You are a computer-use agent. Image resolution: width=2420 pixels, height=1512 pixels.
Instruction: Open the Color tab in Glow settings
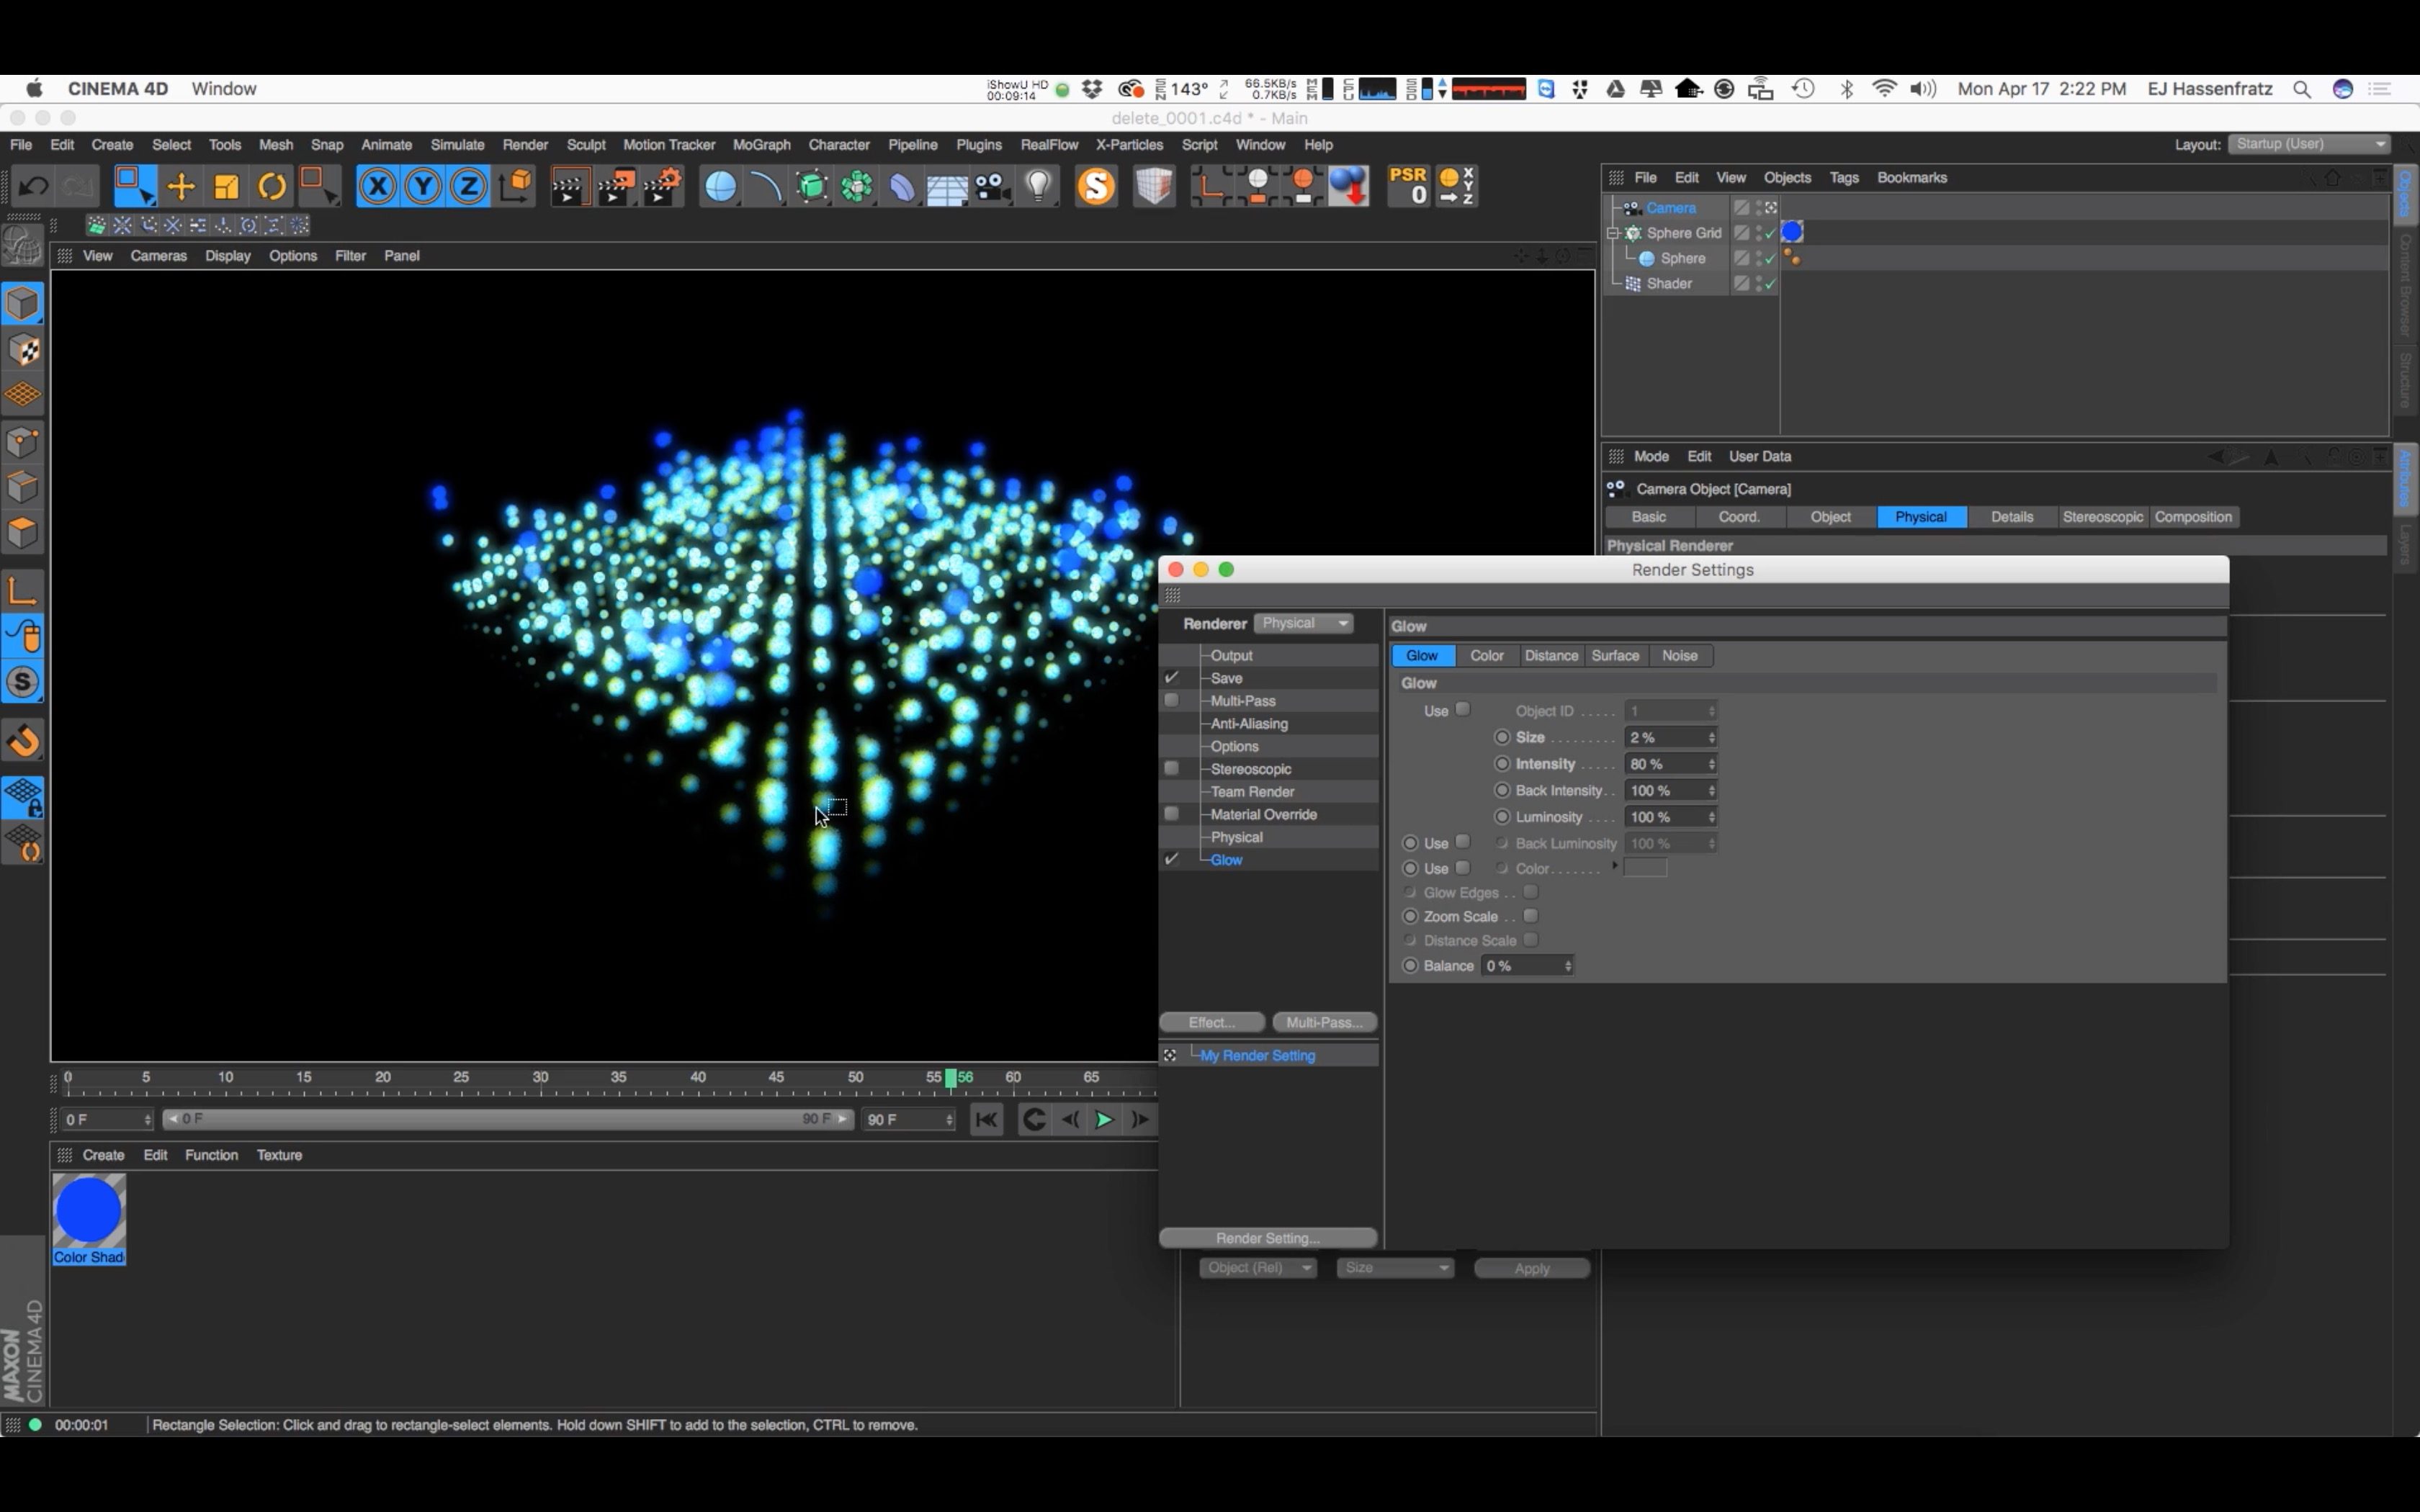[x=1486, y=656]
